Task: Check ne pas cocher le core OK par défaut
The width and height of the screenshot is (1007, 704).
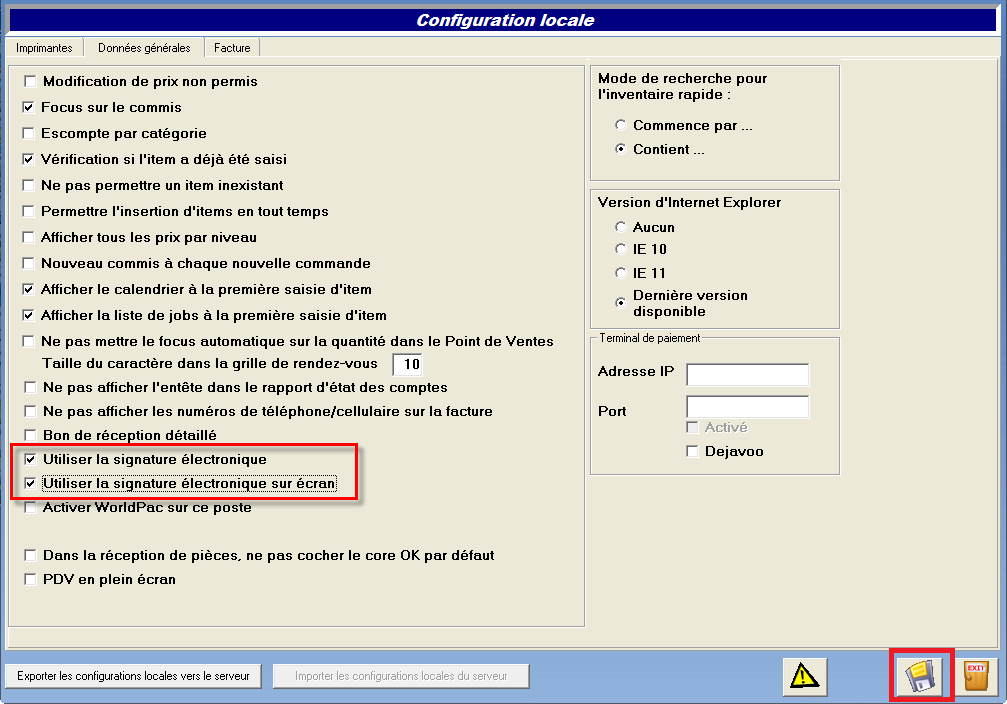Action: point(30,555)
